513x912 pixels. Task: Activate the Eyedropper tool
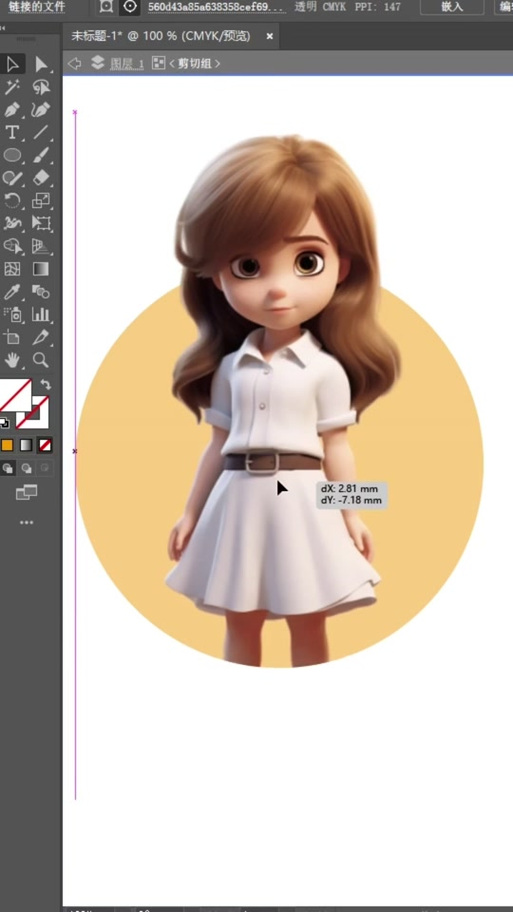click(12, 291)
